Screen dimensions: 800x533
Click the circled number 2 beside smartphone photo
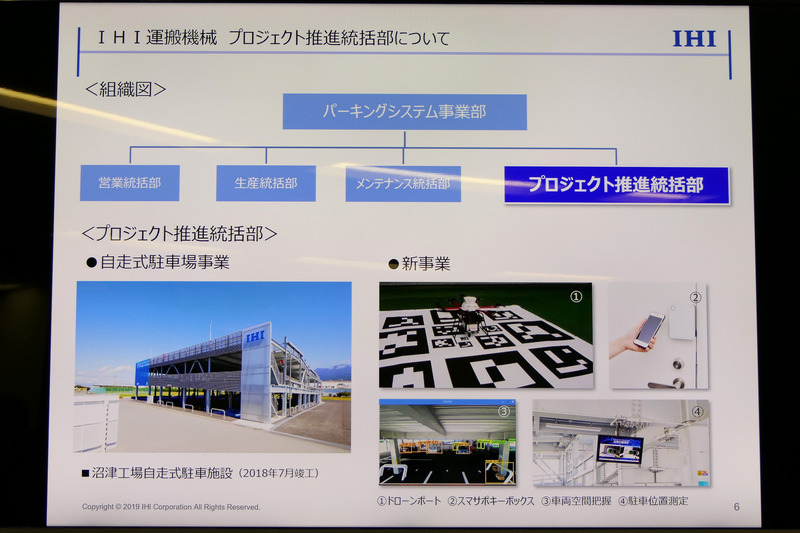[696, 296]
